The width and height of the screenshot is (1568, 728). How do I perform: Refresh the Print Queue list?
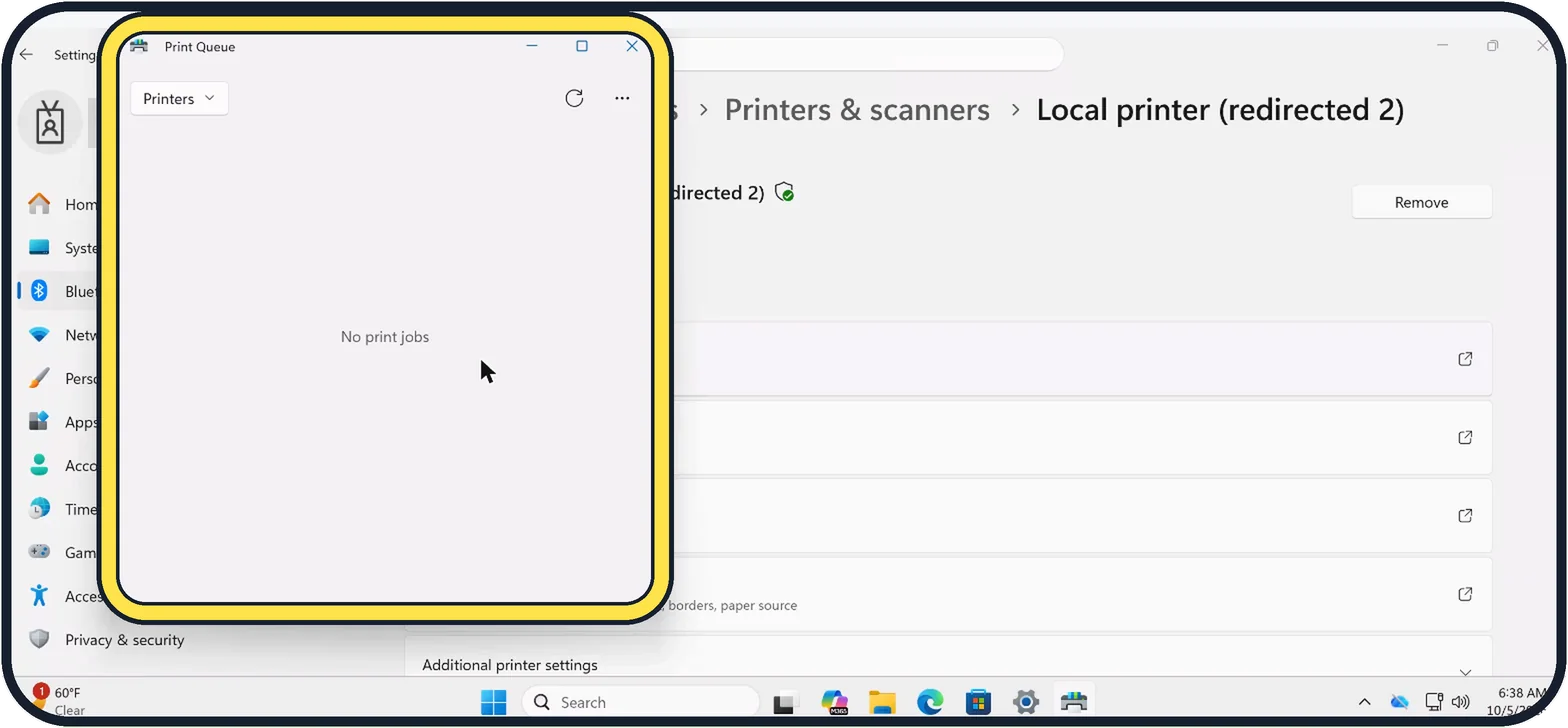click(574, 98)
